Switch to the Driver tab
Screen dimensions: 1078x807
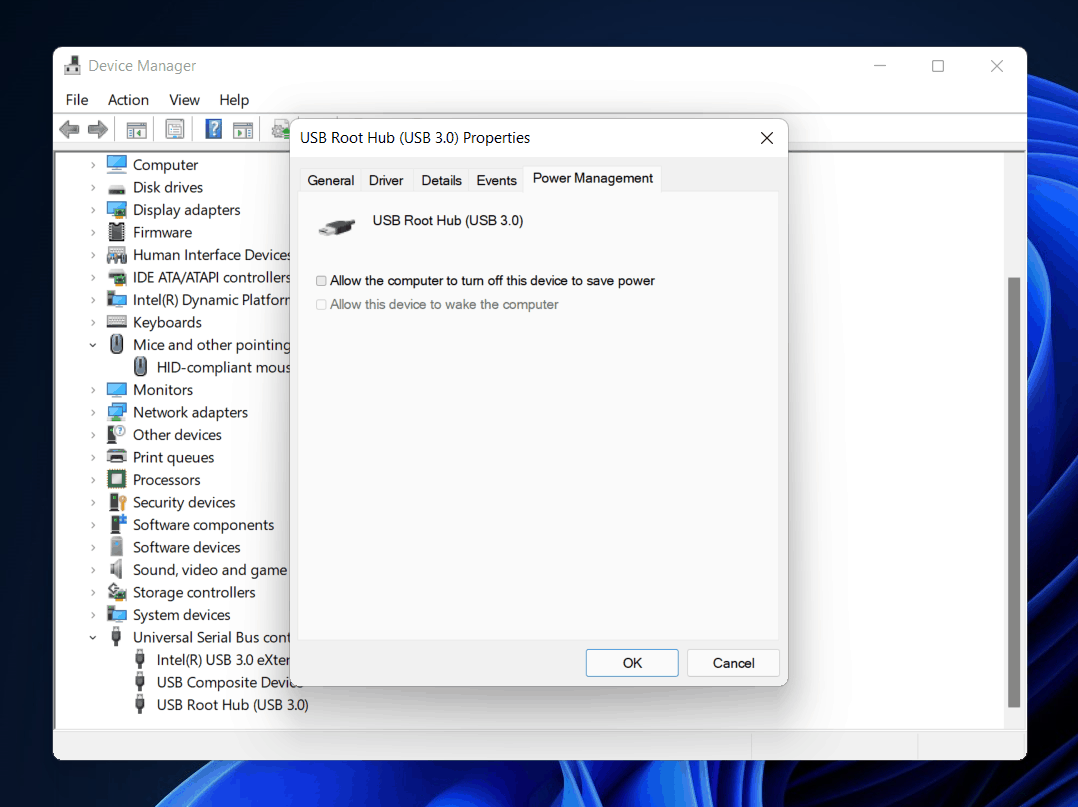coord(386,180)
